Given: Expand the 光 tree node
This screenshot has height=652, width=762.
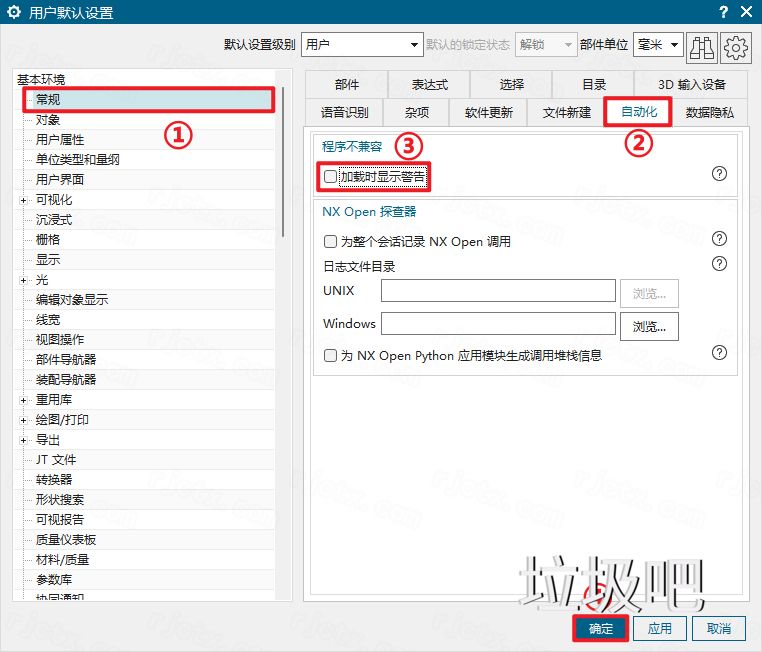Looking at the screenshot, I should 23,280.
